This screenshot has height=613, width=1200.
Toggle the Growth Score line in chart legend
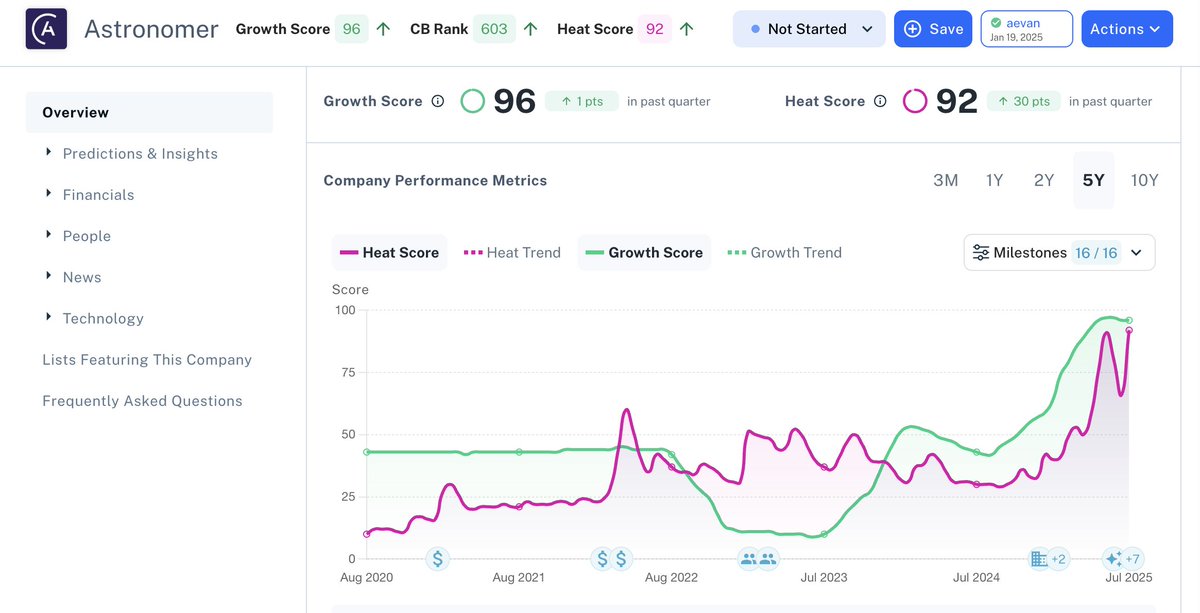pyautogui.click(x=644, y=253)
